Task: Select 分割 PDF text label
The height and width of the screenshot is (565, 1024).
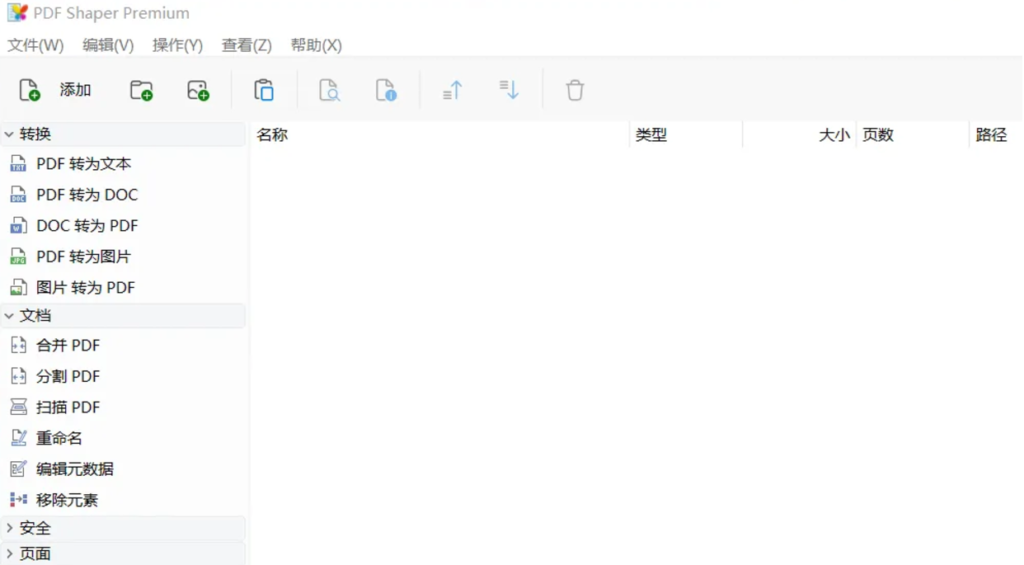Action: tap(68, 376)
